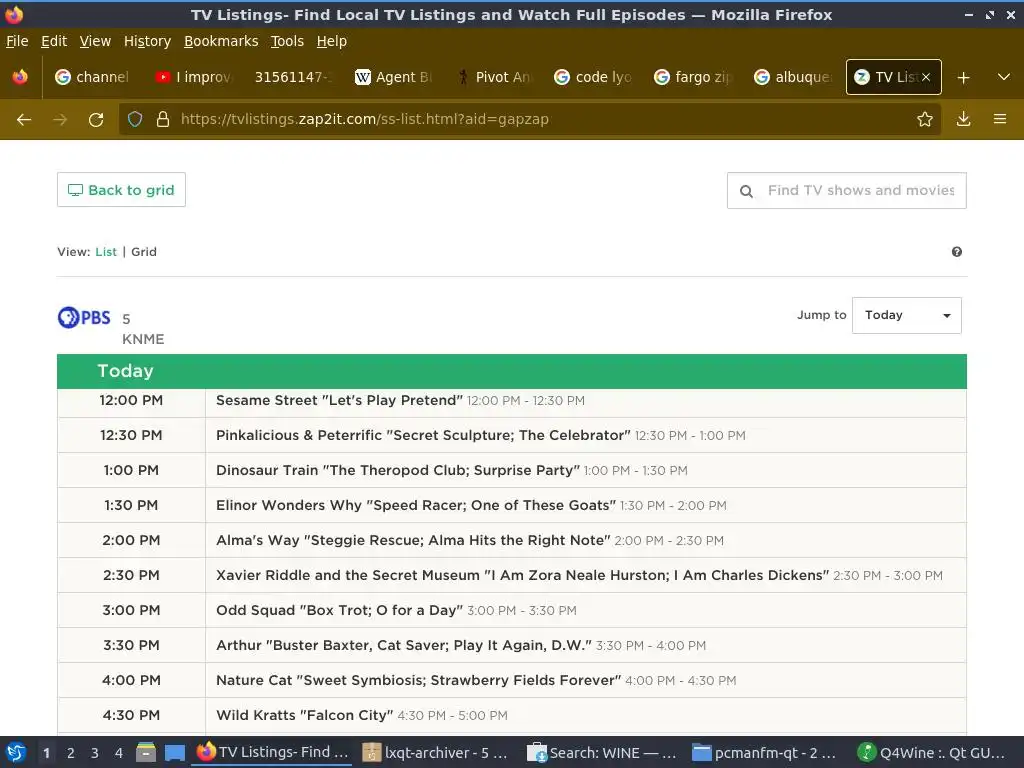
Task: Open the History menu
Action: [148, 41]
